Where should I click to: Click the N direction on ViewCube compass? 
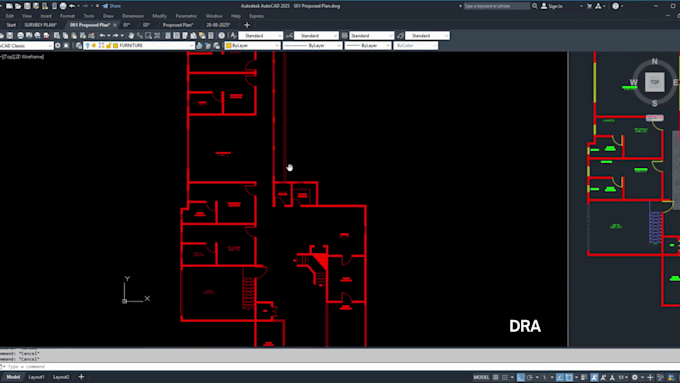coord(654,62)
